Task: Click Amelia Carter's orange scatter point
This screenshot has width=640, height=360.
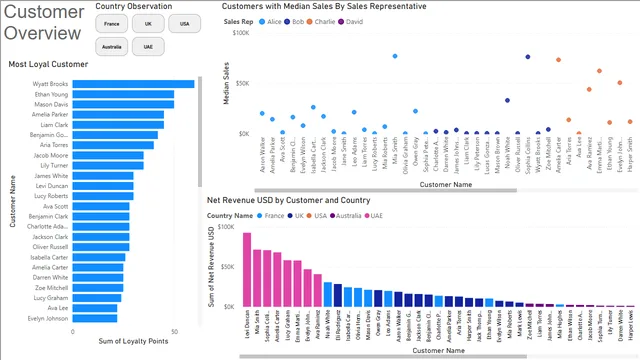Action: tap(558, 60)
